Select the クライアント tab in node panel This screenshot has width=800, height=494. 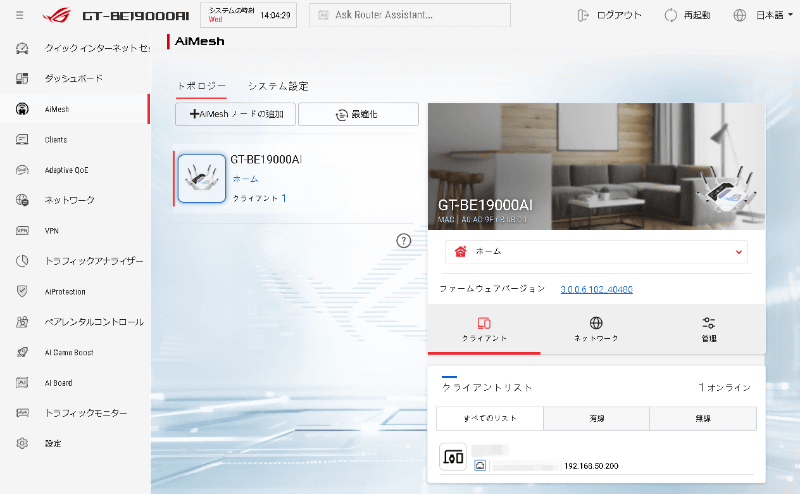pyautogui.click(x=484, y=329)
